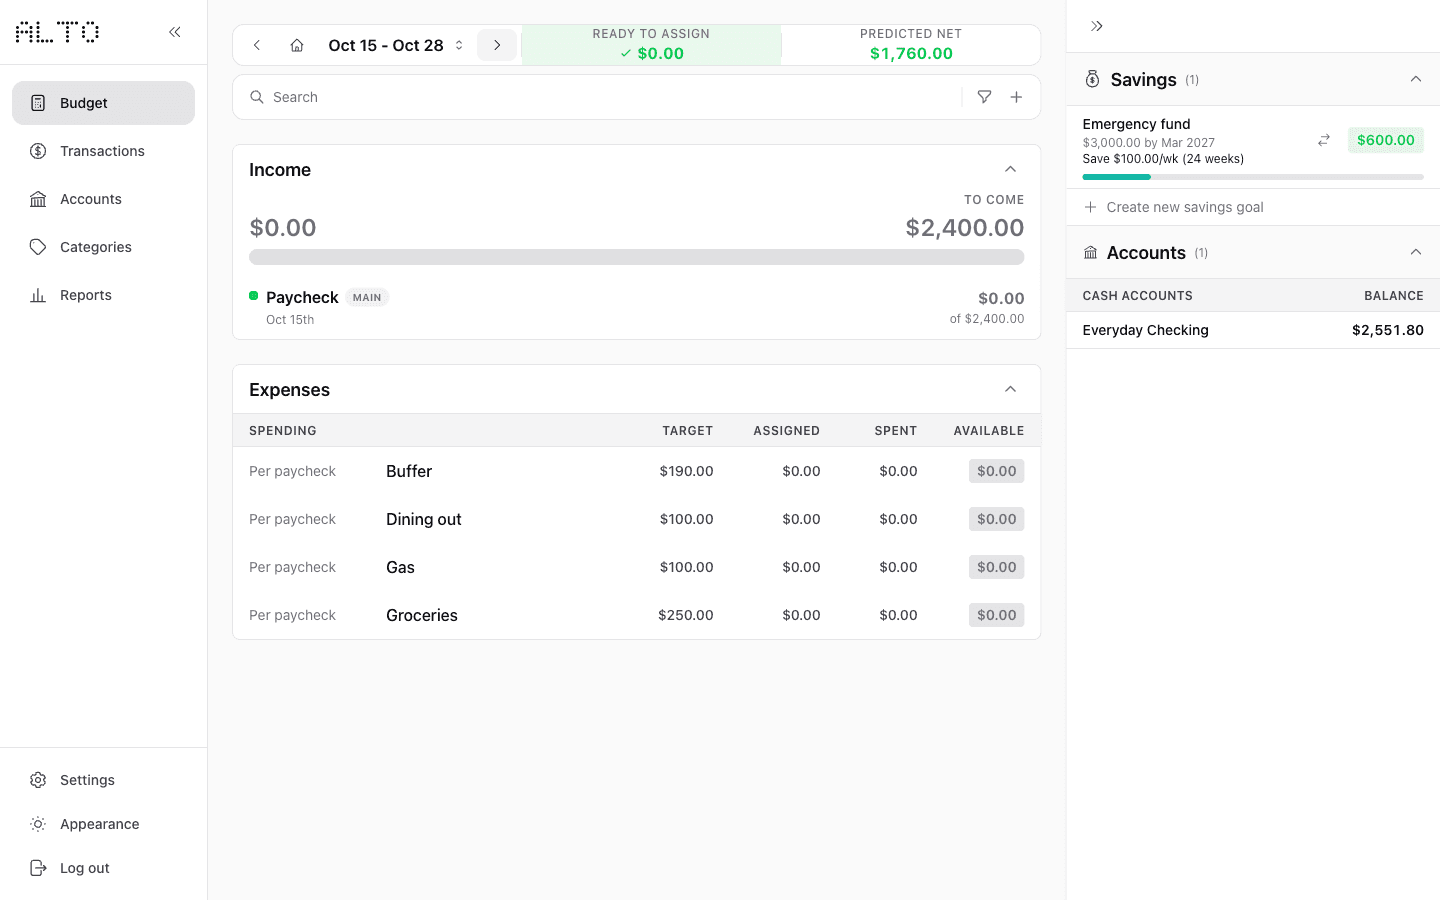The image size is (1440, 900).
Task: Click the Emergency fund $600.00 amount
Action: click(x=1385, y=140)
